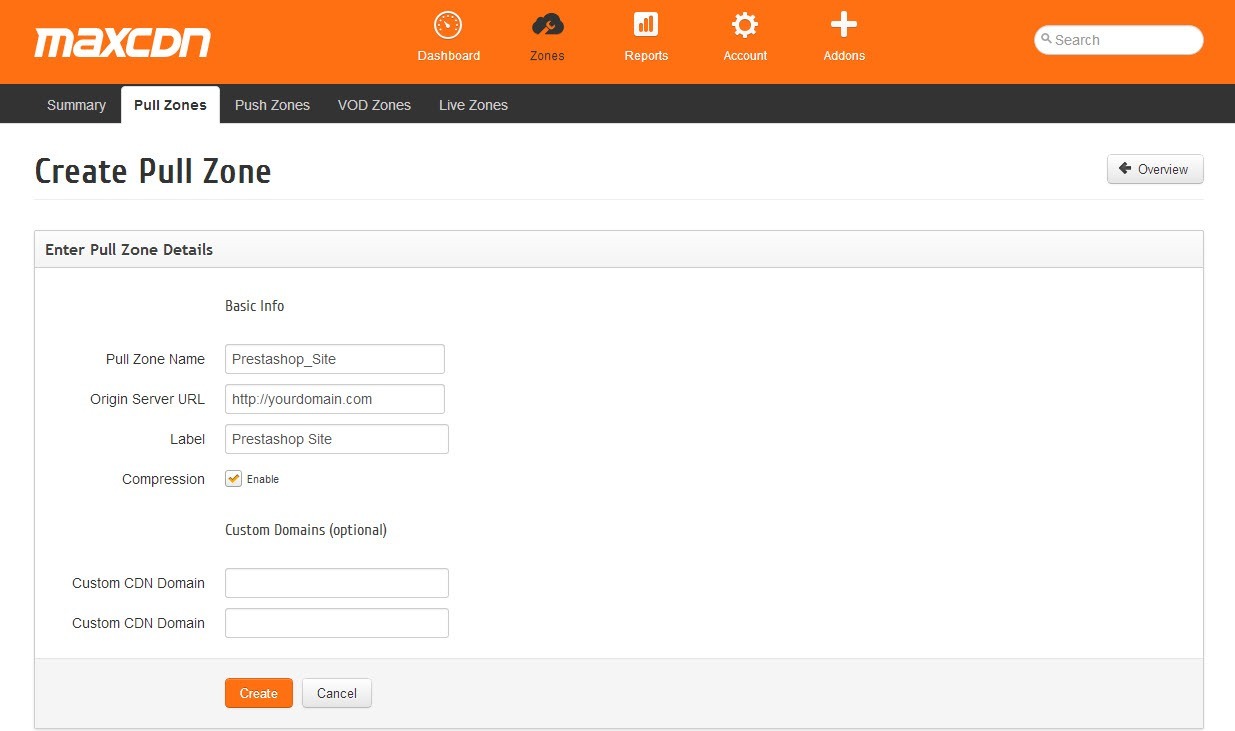Open the Reports chart icon
The image size is (1235, 731).
click(x=646, y=25)
